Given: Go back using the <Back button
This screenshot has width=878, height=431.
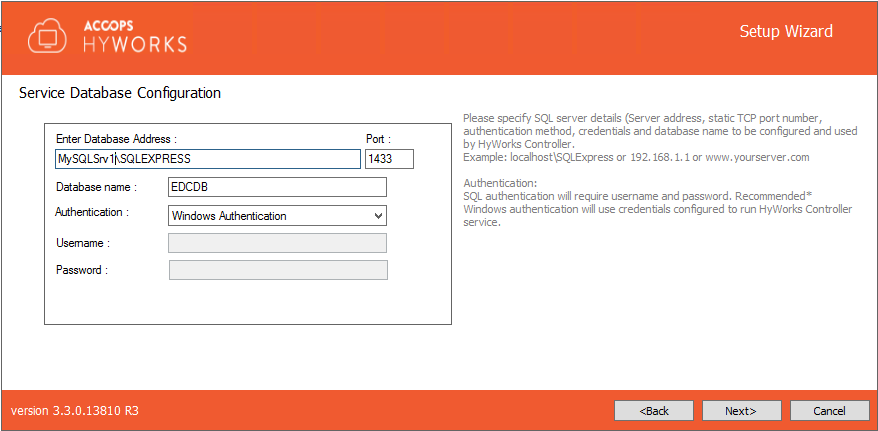Looking at the screenshot, I should 654,411.
